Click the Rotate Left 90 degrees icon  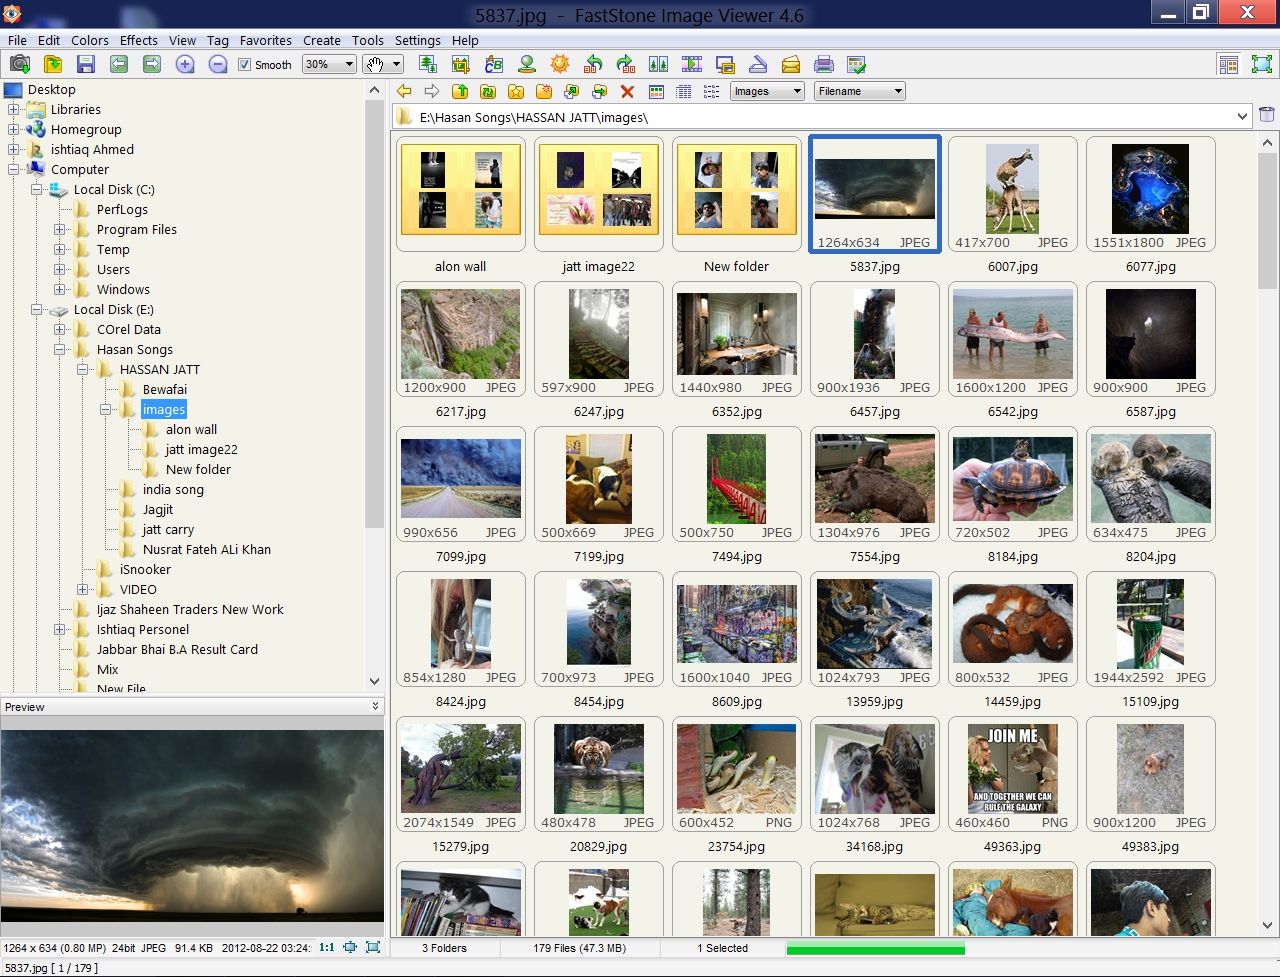592,63
